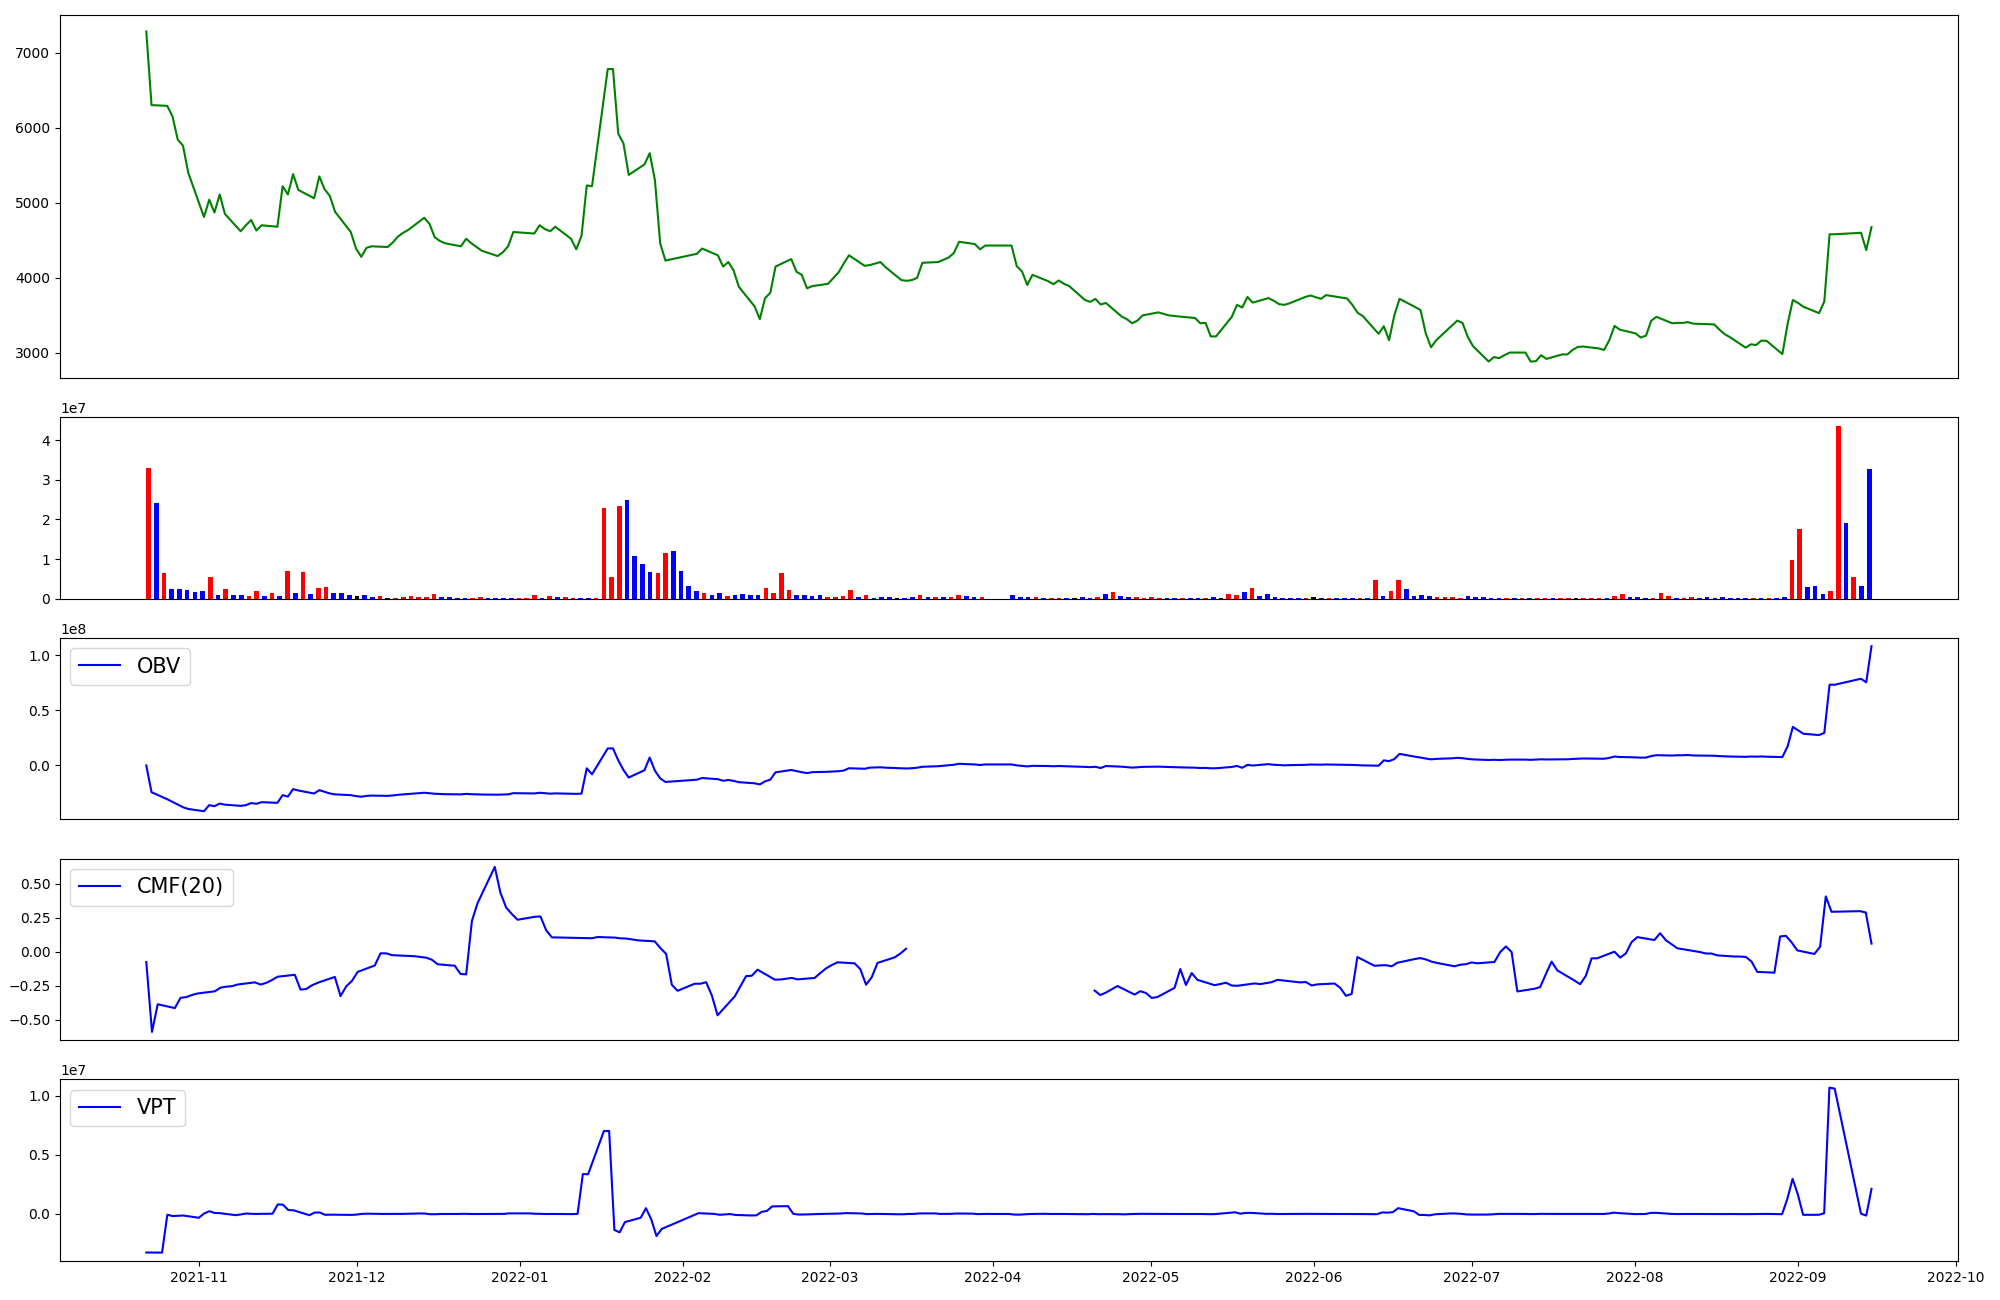Click the 1e8 exponent label above OBV chart

click(73, 629)
